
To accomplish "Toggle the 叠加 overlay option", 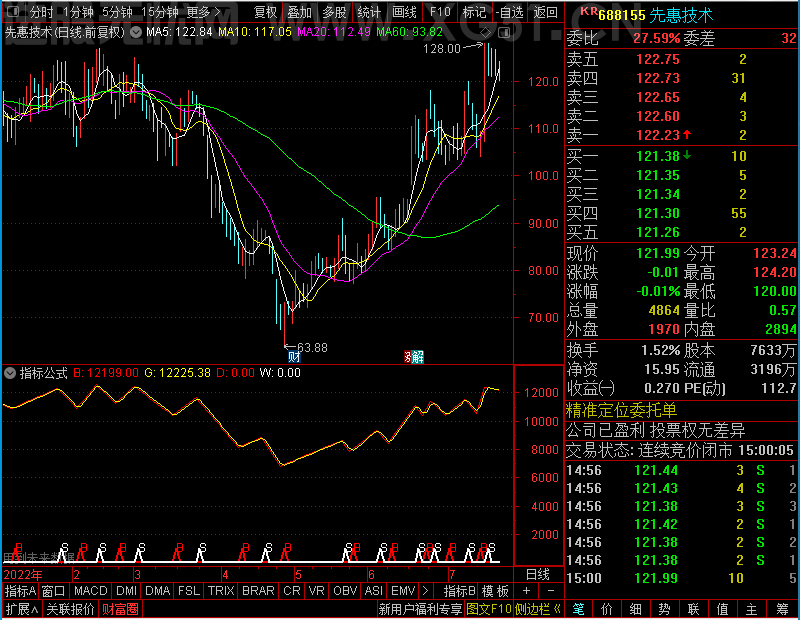I will pos(299,12).
